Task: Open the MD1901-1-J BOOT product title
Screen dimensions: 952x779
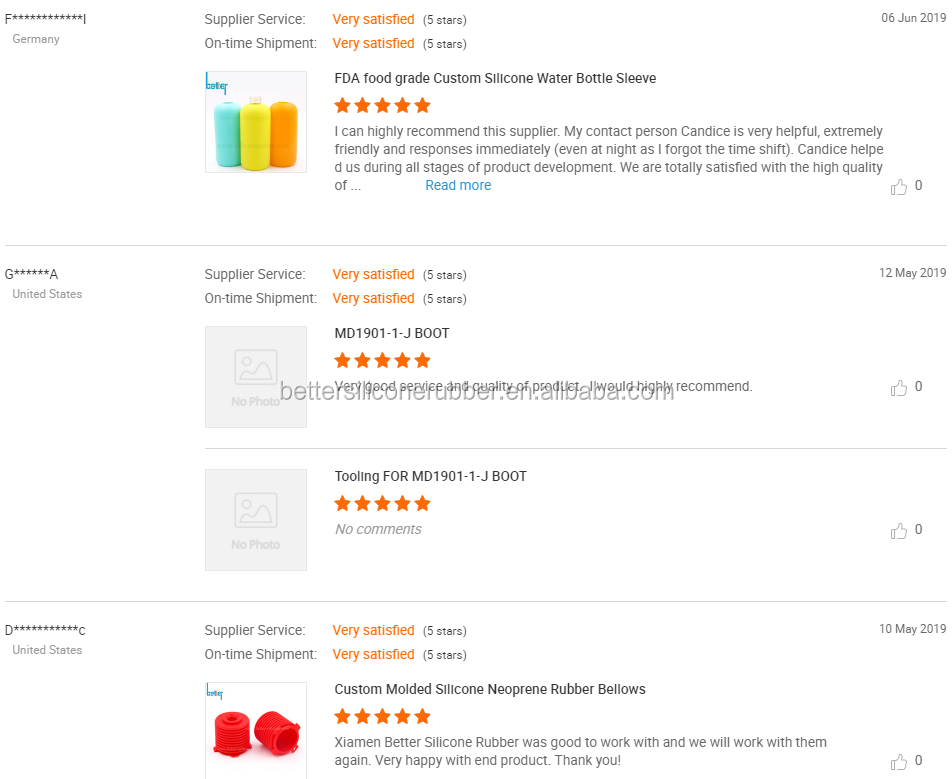Action: point(392,333)
